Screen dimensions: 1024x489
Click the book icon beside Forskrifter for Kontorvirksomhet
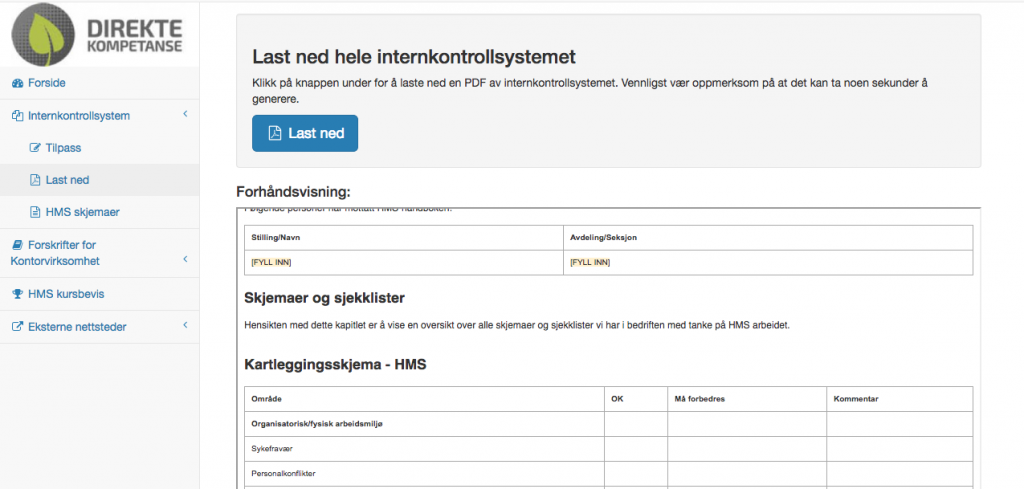(x=17, y=245)
